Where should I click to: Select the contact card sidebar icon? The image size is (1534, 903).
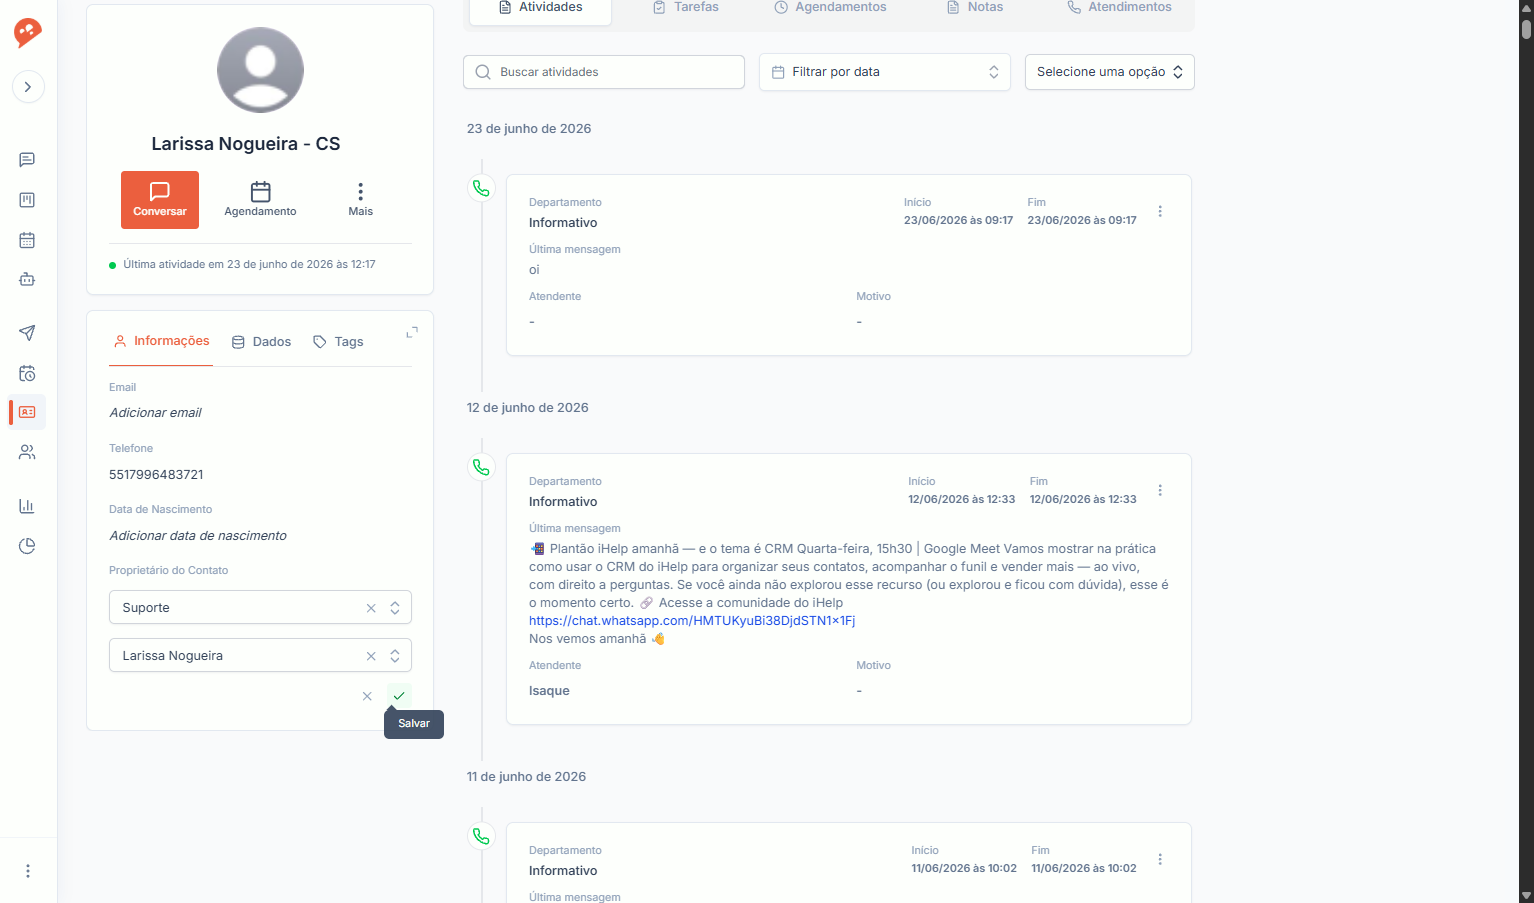tap(27, 412)
